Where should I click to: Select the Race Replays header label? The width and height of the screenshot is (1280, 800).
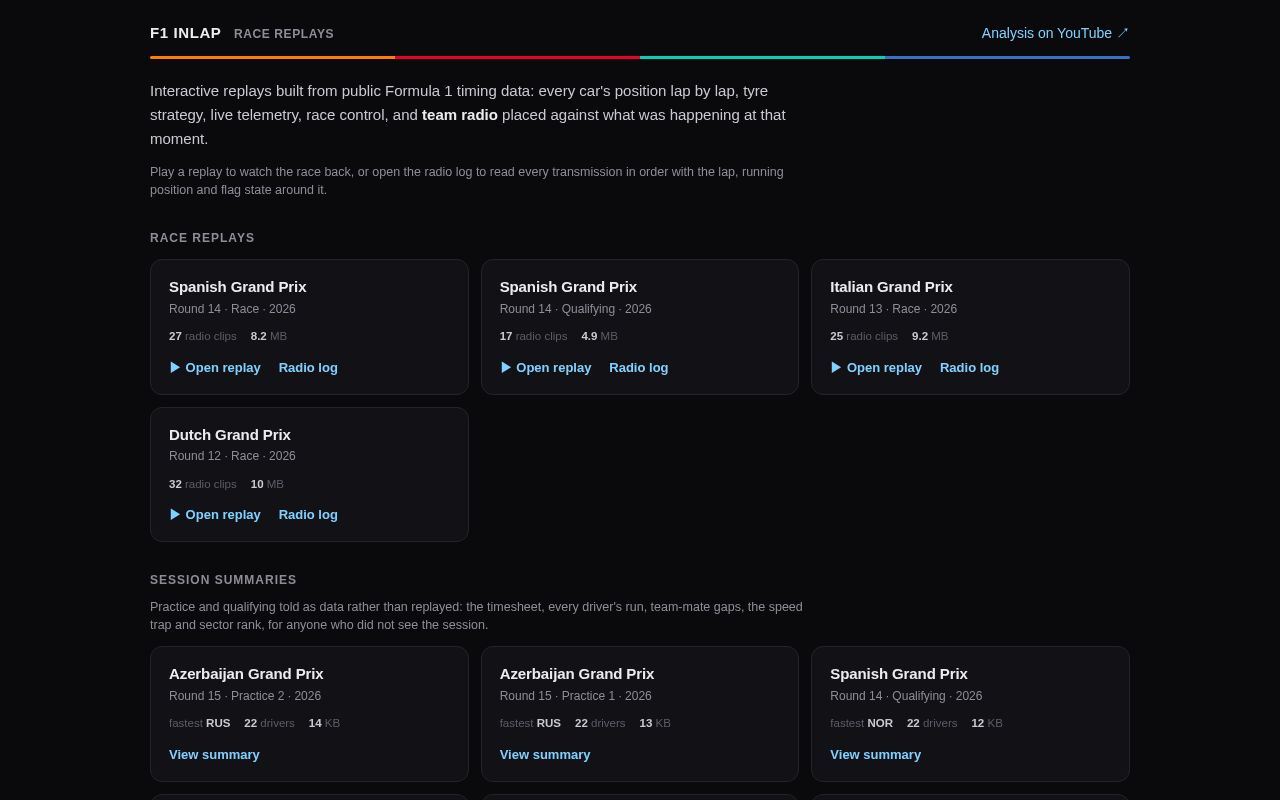tap(284, 34)
